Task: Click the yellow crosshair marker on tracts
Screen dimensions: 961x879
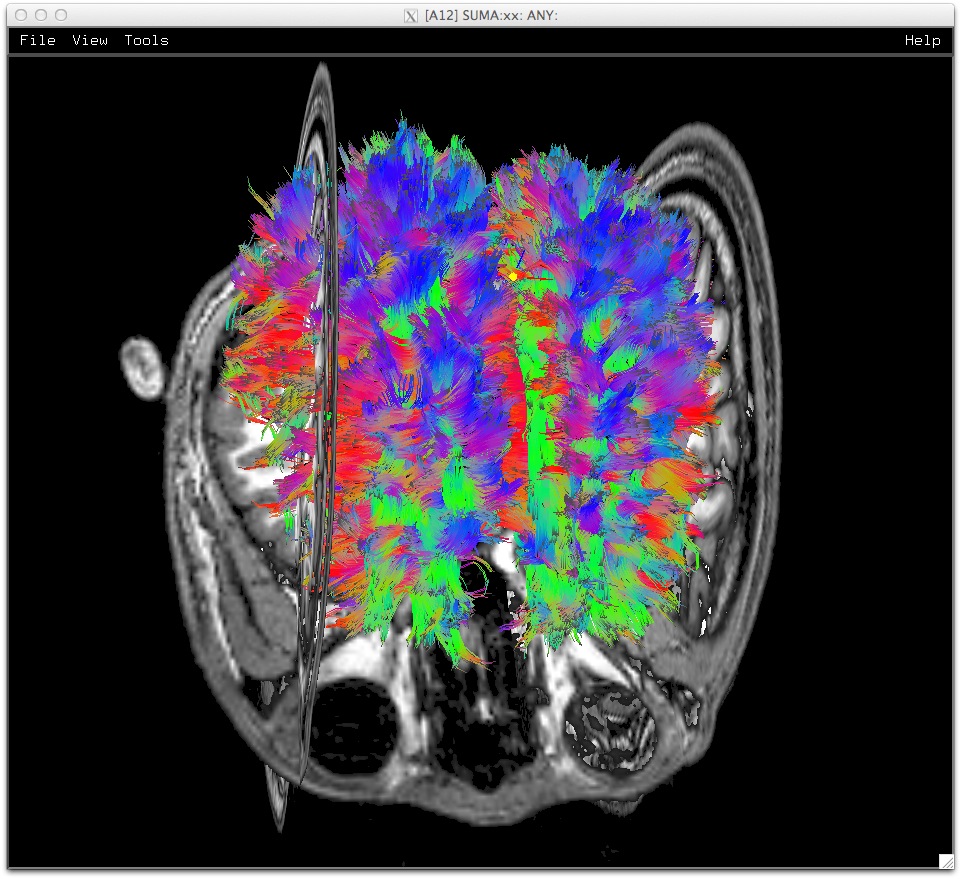Action: pos(514,276)
